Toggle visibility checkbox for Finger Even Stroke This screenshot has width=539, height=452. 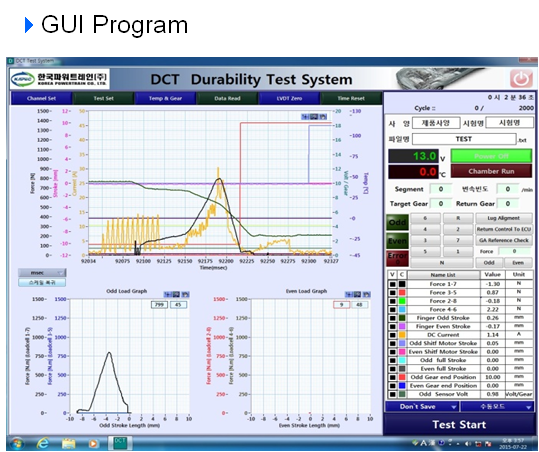tap(393, 326)
